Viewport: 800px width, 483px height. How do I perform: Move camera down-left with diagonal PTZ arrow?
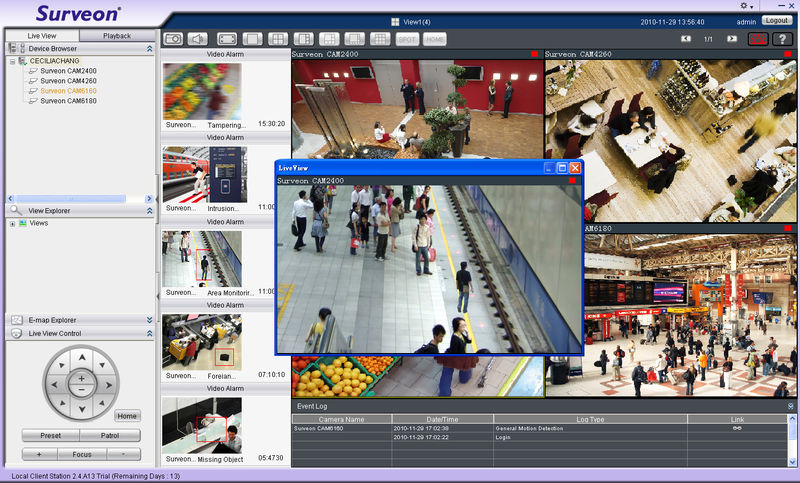(62, 403)
